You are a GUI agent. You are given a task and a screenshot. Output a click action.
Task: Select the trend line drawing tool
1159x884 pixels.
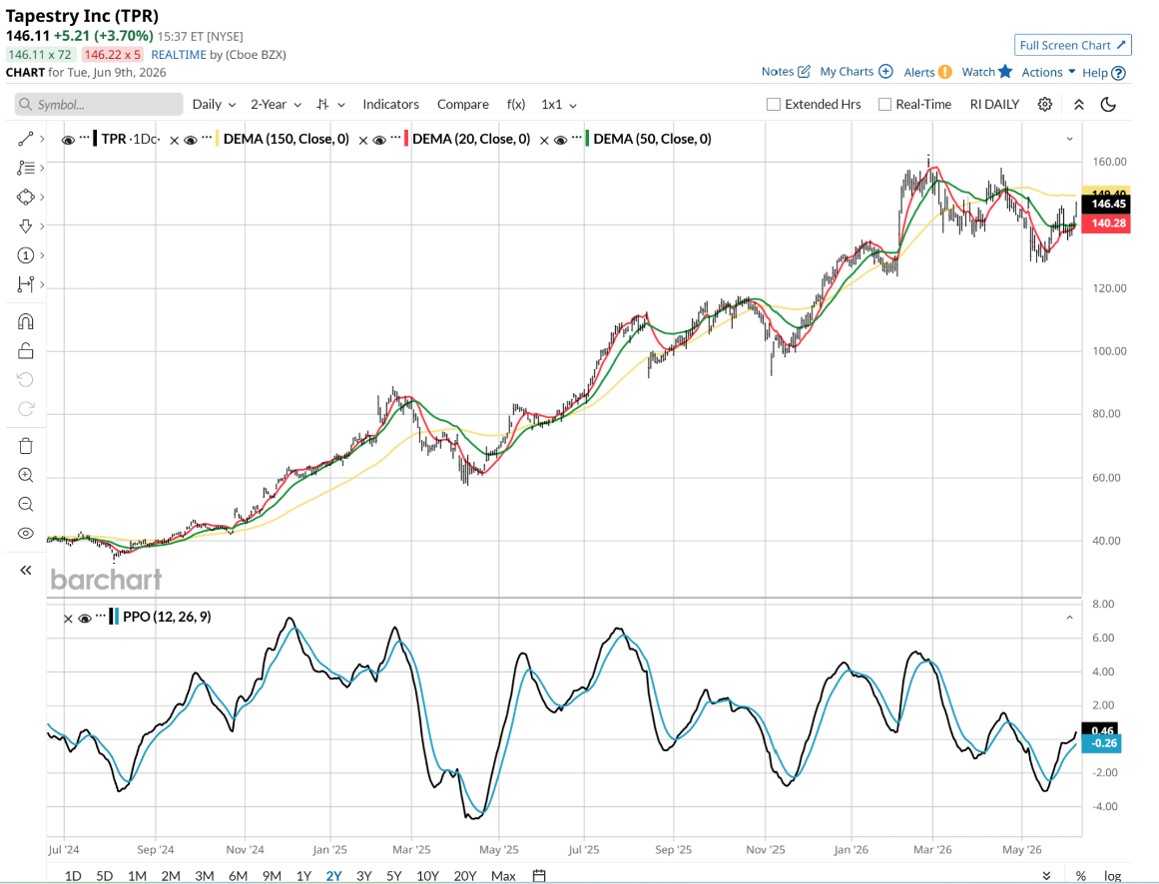point(25,139)
